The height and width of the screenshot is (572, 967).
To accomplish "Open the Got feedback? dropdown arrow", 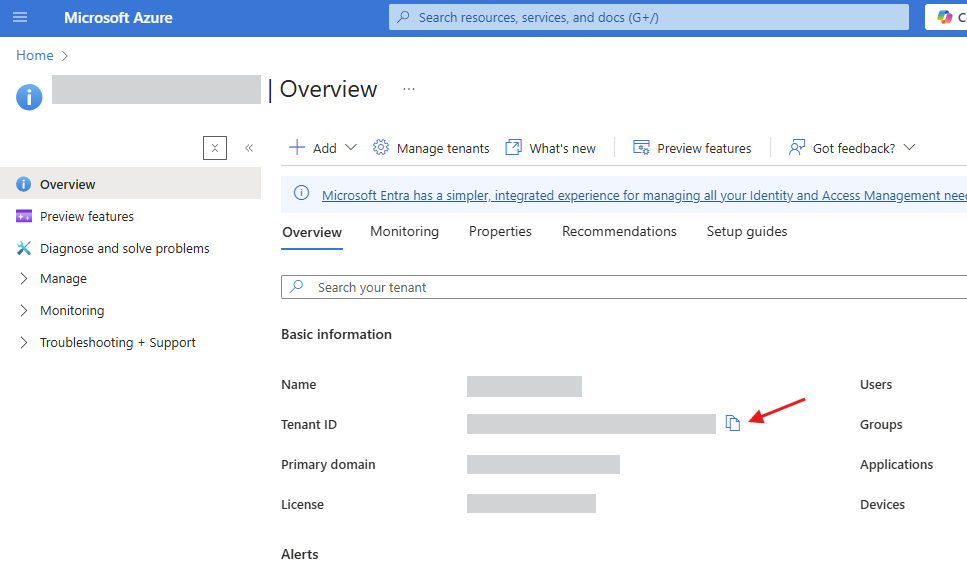I will (909, 147).
